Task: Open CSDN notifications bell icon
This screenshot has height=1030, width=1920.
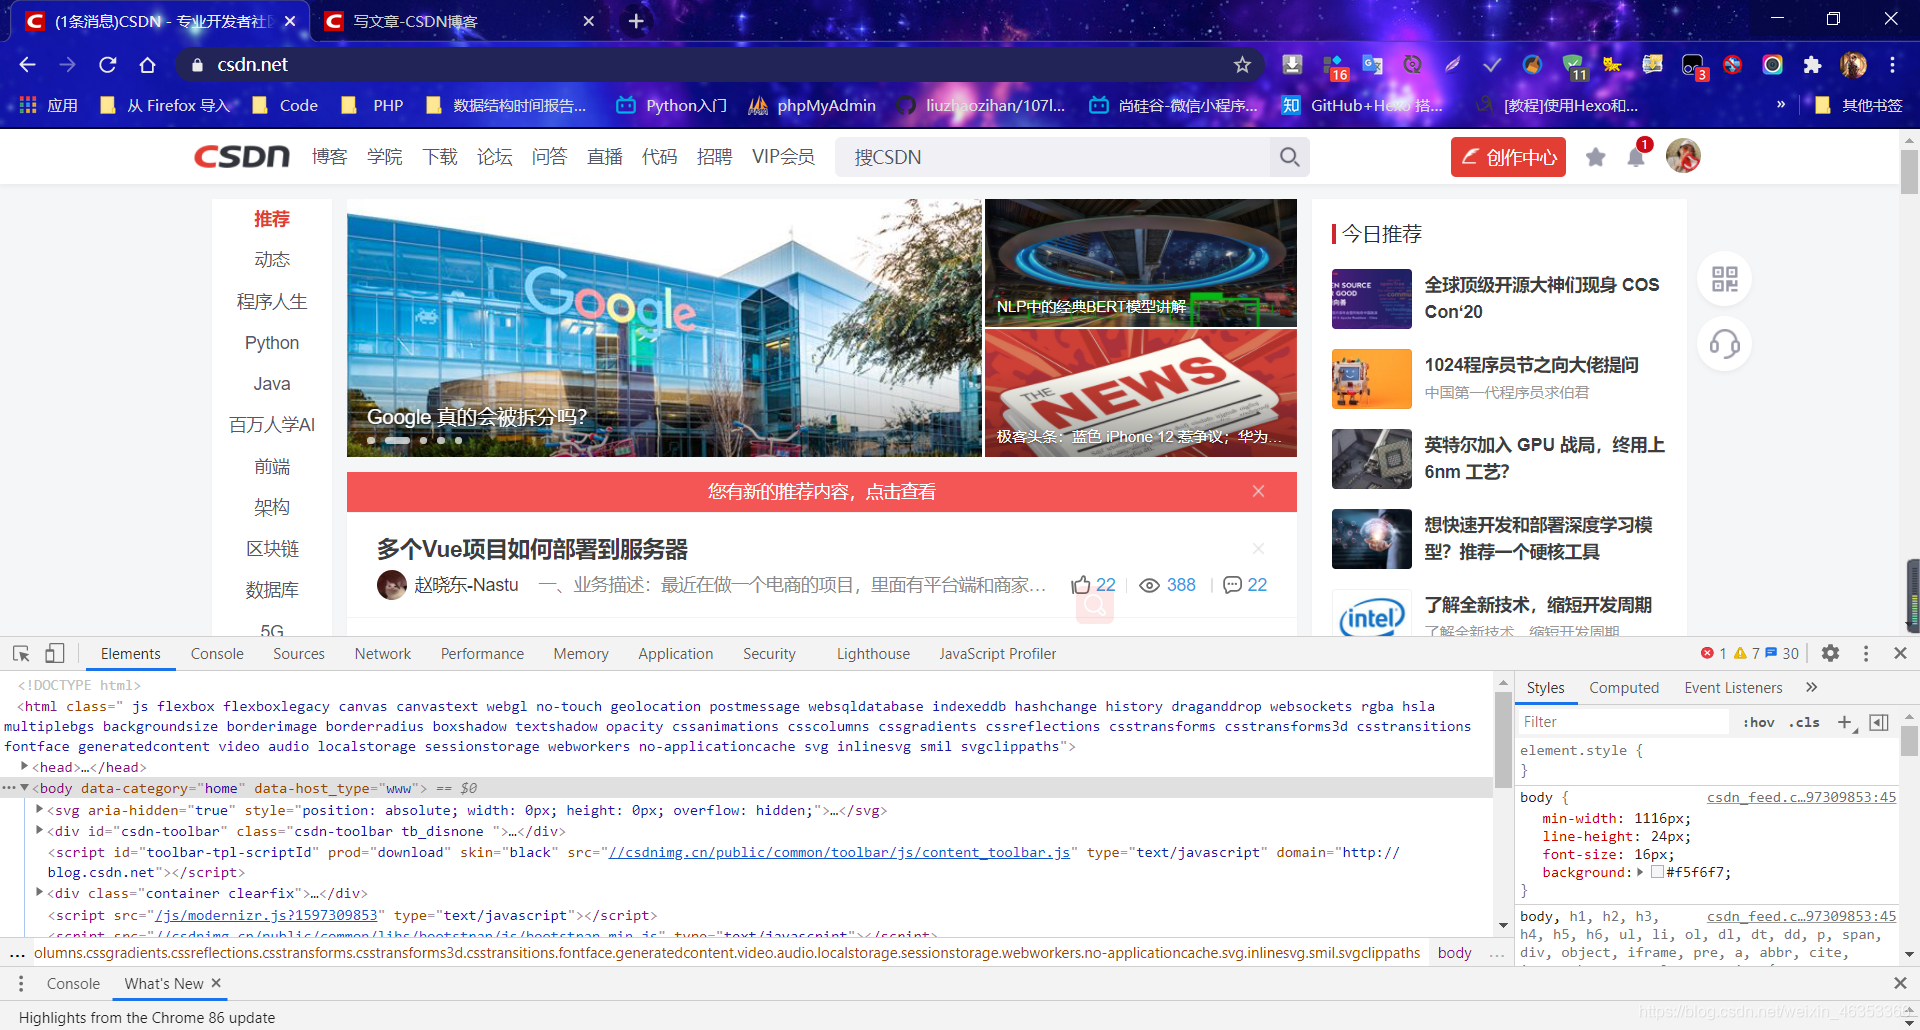Action: pos(1636,157)
